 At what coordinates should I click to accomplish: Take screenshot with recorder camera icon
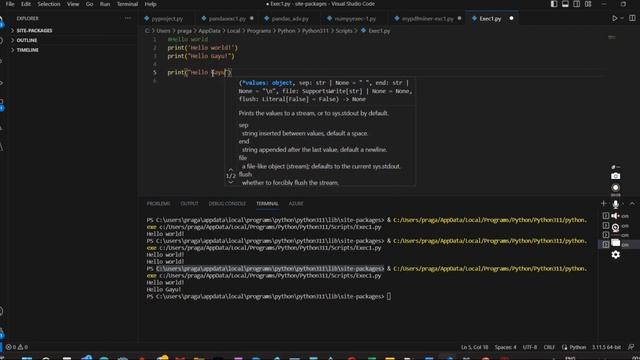tap(616, 176)
